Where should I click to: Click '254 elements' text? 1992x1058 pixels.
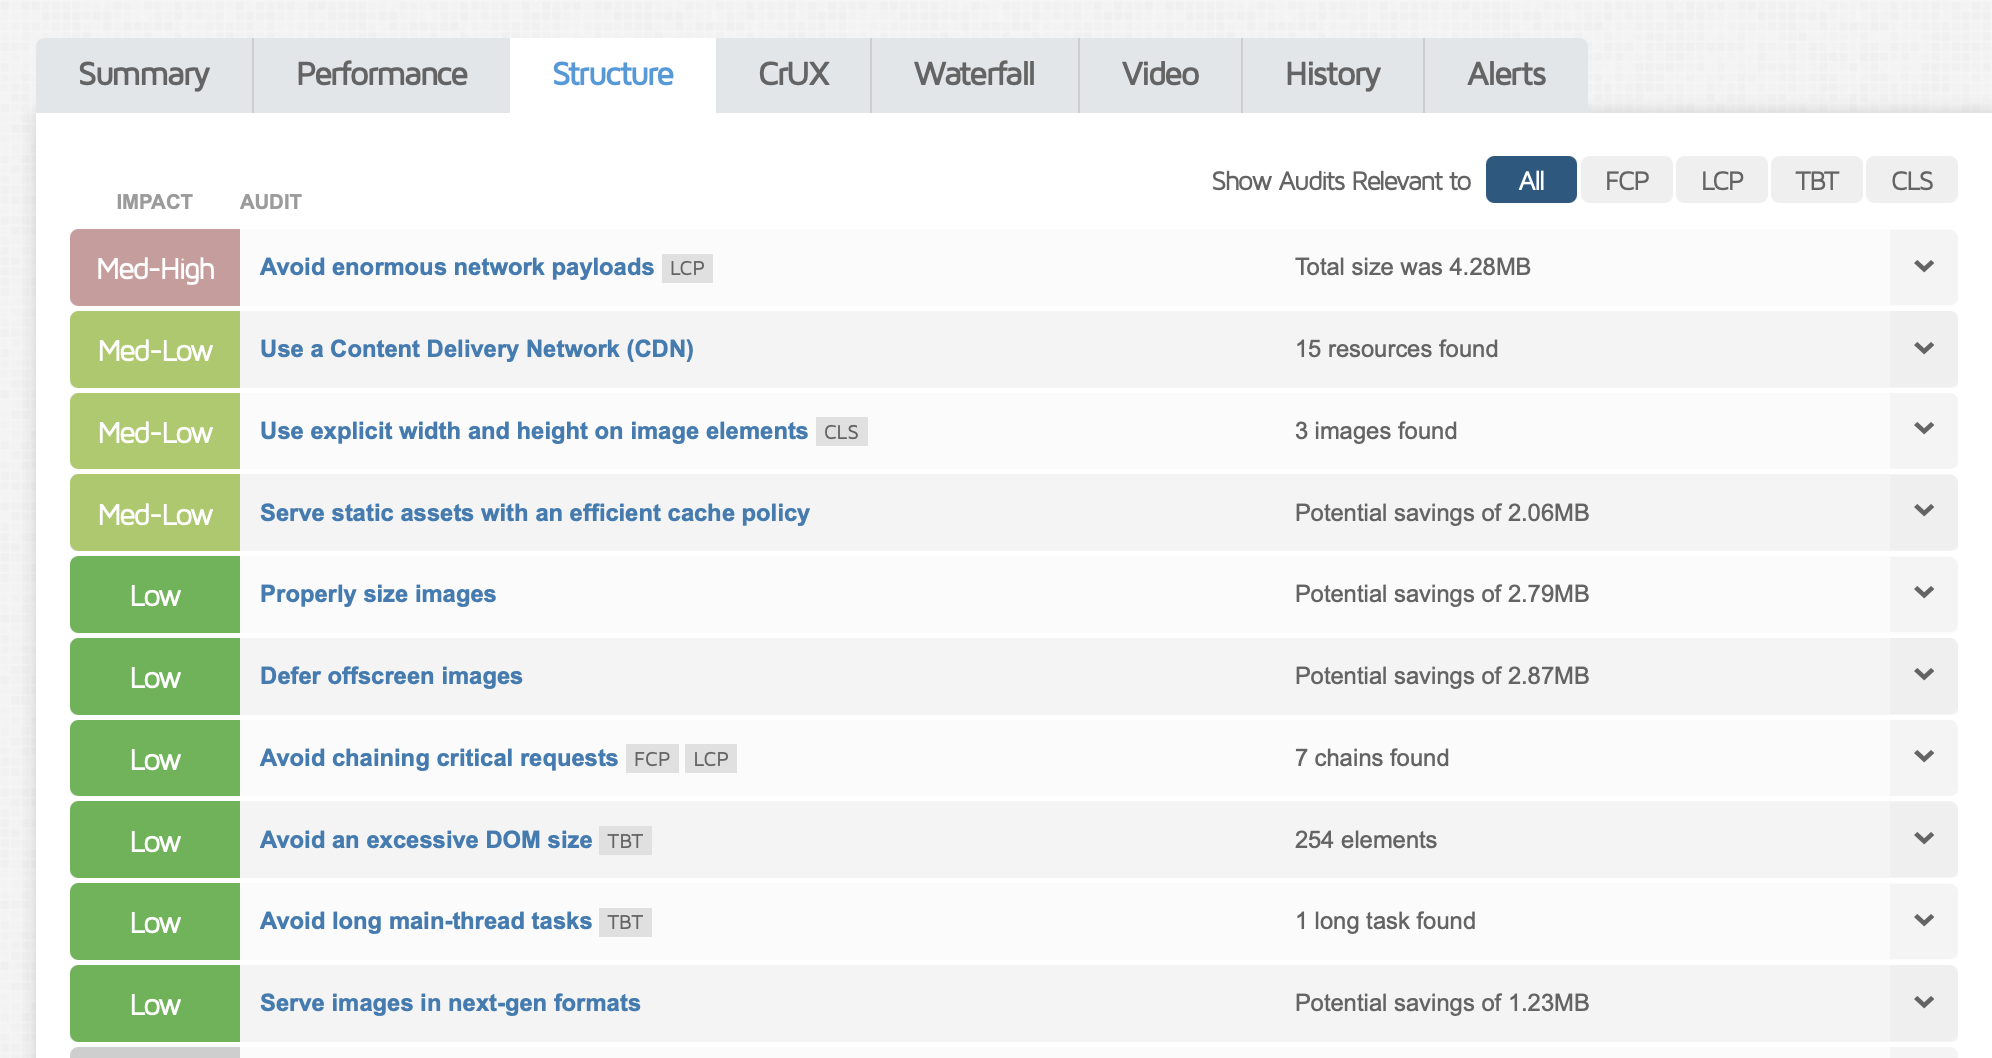1366,840
